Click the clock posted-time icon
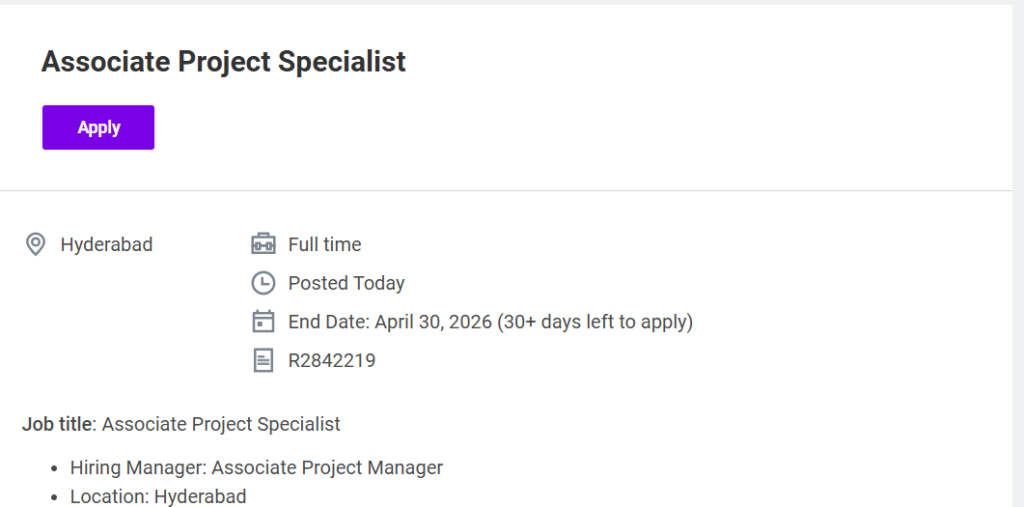The width and height of the screenshot is (1024, 507). (x=263, y=283)
